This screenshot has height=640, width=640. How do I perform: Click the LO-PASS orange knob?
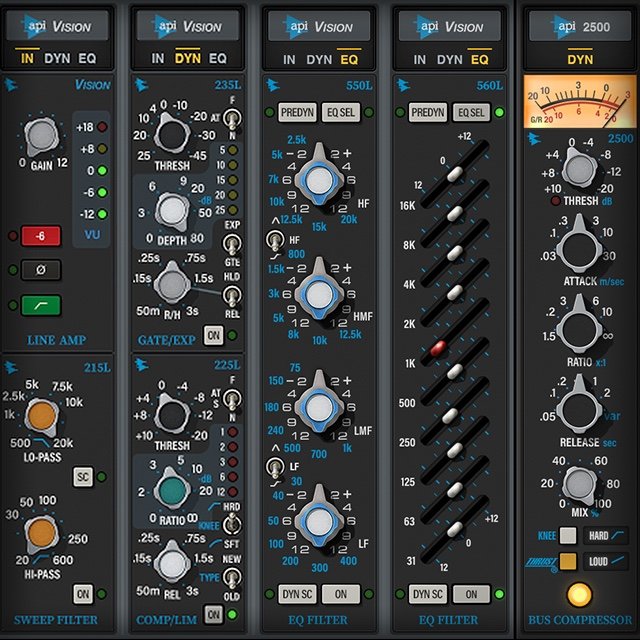tap(42, 415)
